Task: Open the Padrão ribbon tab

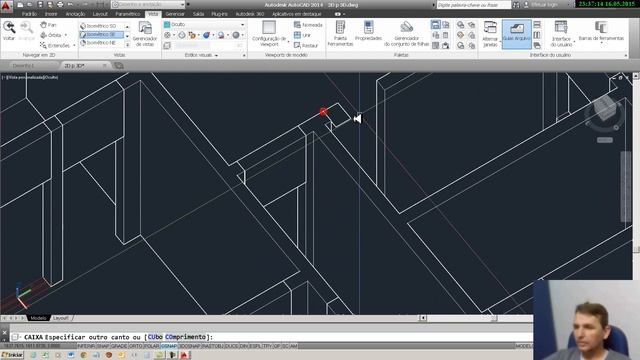Action: pos(29,14)
